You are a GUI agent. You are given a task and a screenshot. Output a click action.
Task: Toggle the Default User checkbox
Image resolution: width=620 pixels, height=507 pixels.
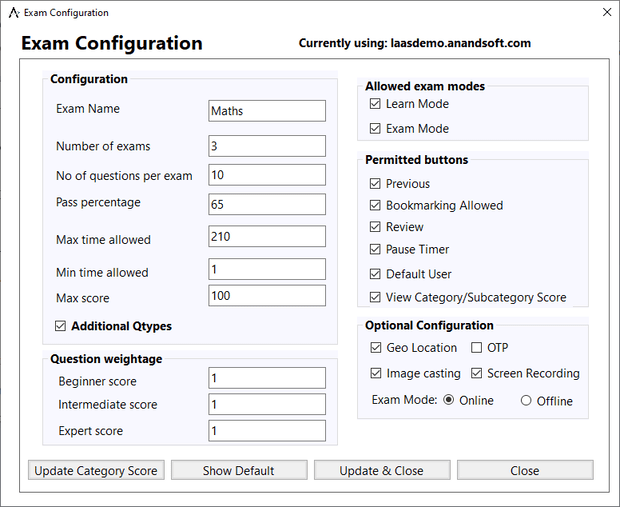click(375, 274)
